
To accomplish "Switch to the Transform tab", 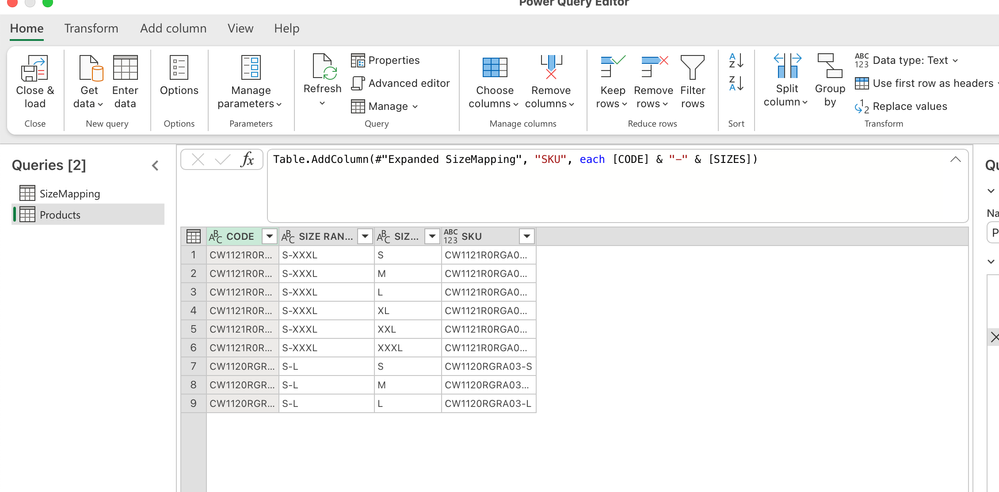I will tap(91, 28).
